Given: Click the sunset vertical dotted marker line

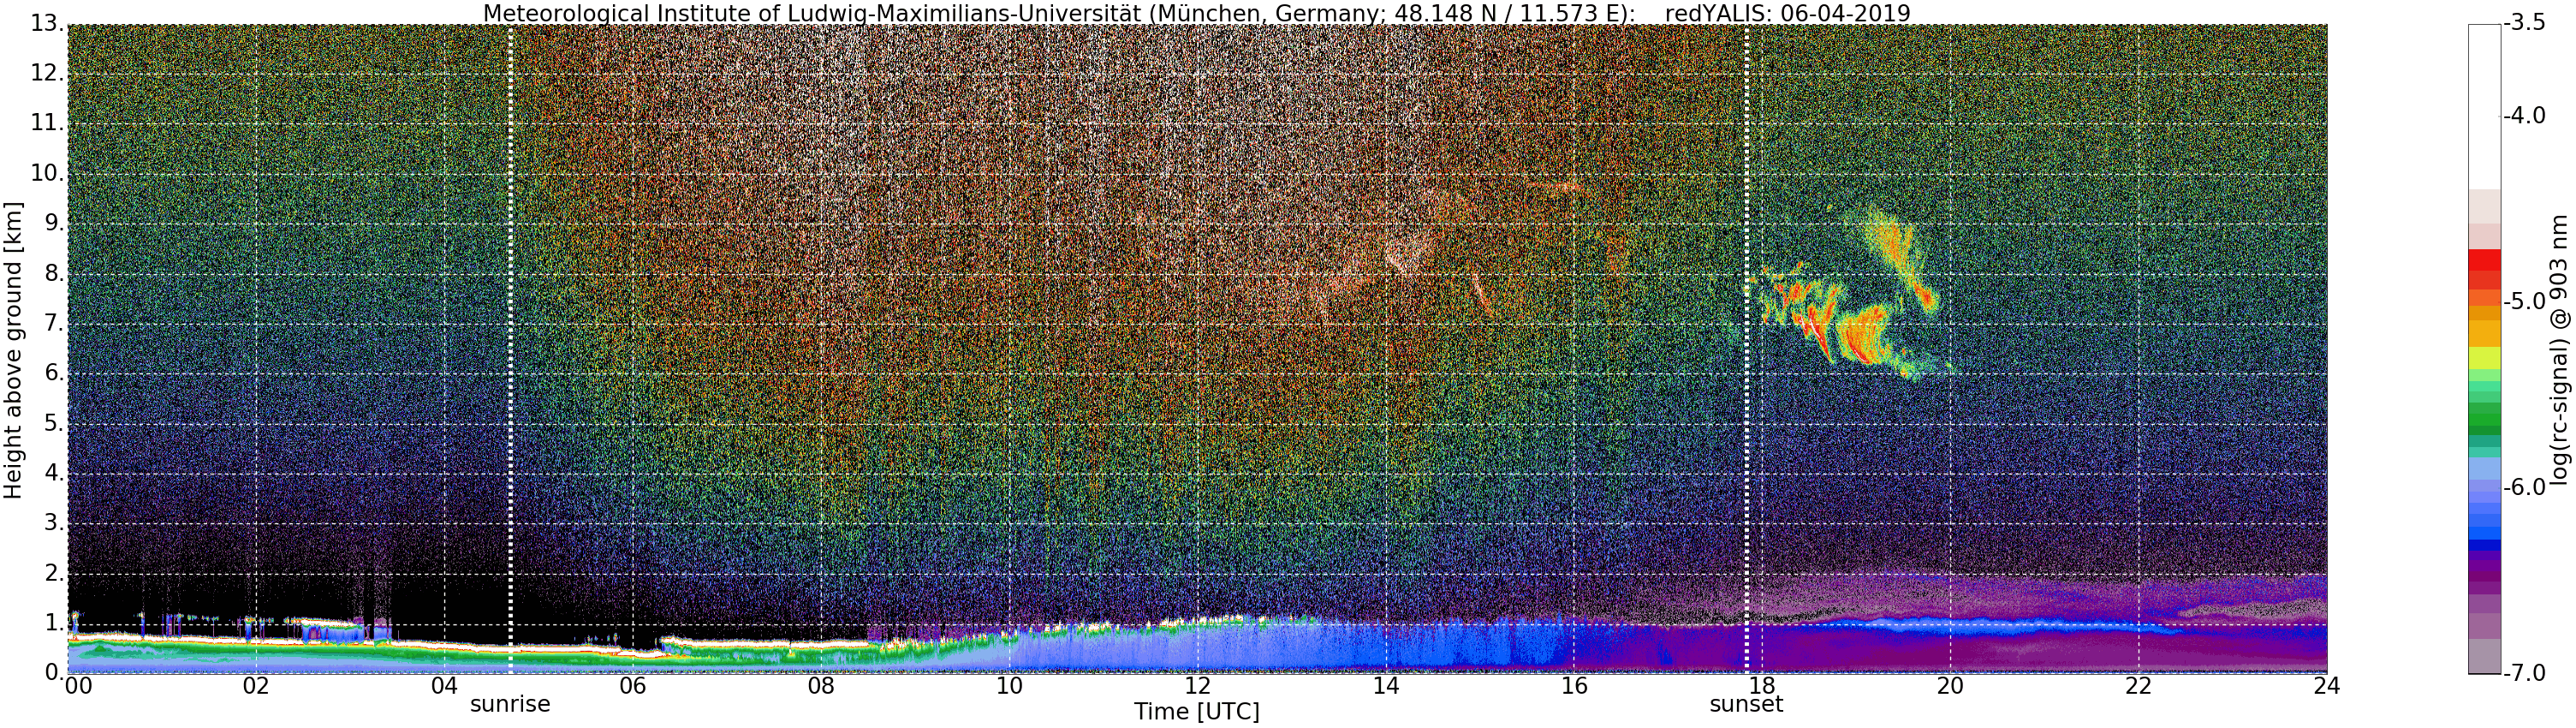Looking at the screenshot, I should [x=1746, y=348].
